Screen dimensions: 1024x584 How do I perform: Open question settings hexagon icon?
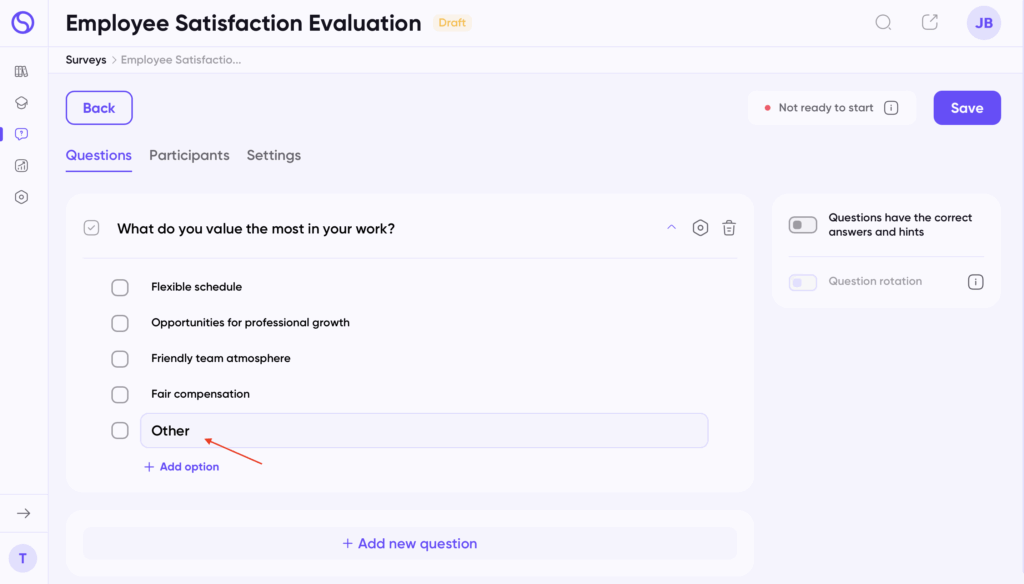[700, 228]
